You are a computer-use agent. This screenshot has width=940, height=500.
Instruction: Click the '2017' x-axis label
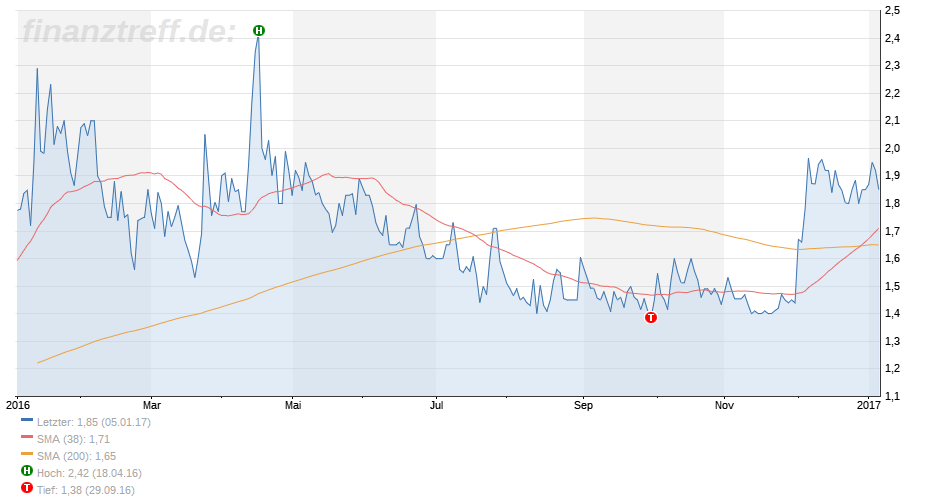click(x=869, y=405)
